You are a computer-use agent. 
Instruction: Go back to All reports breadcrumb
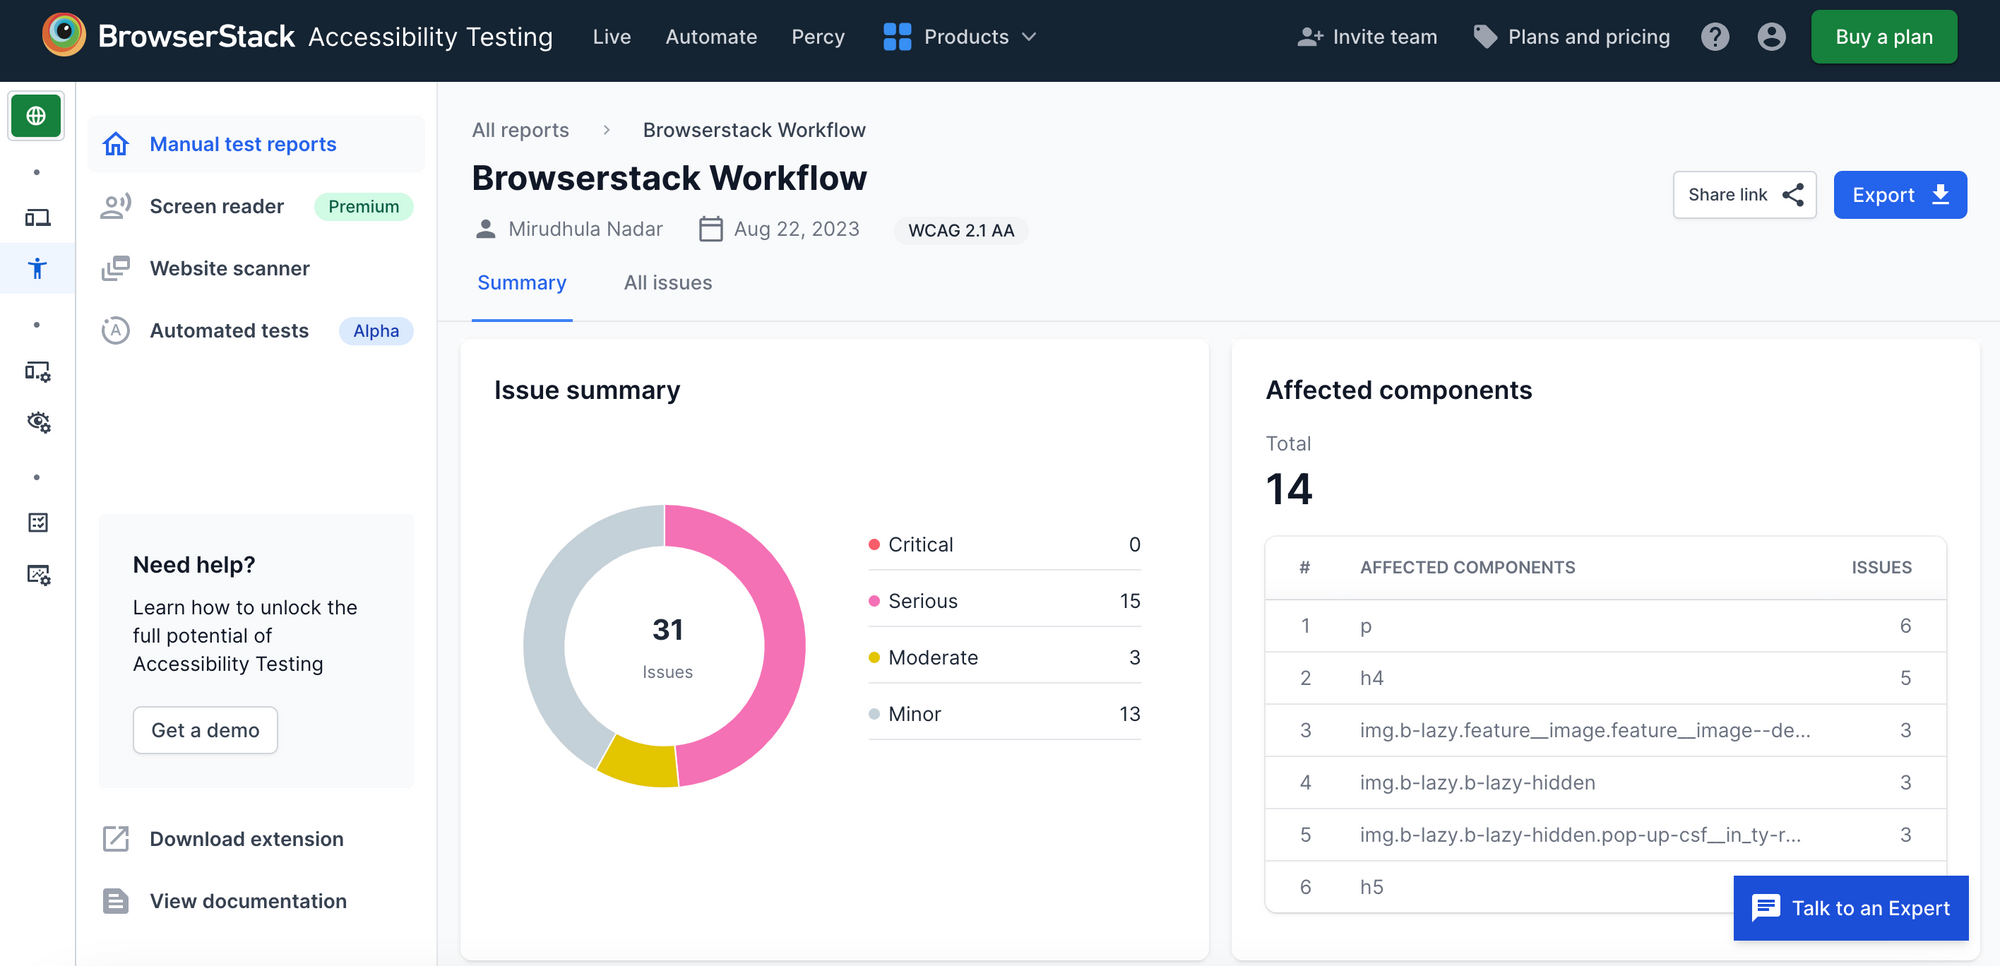(x=520, y=130)
